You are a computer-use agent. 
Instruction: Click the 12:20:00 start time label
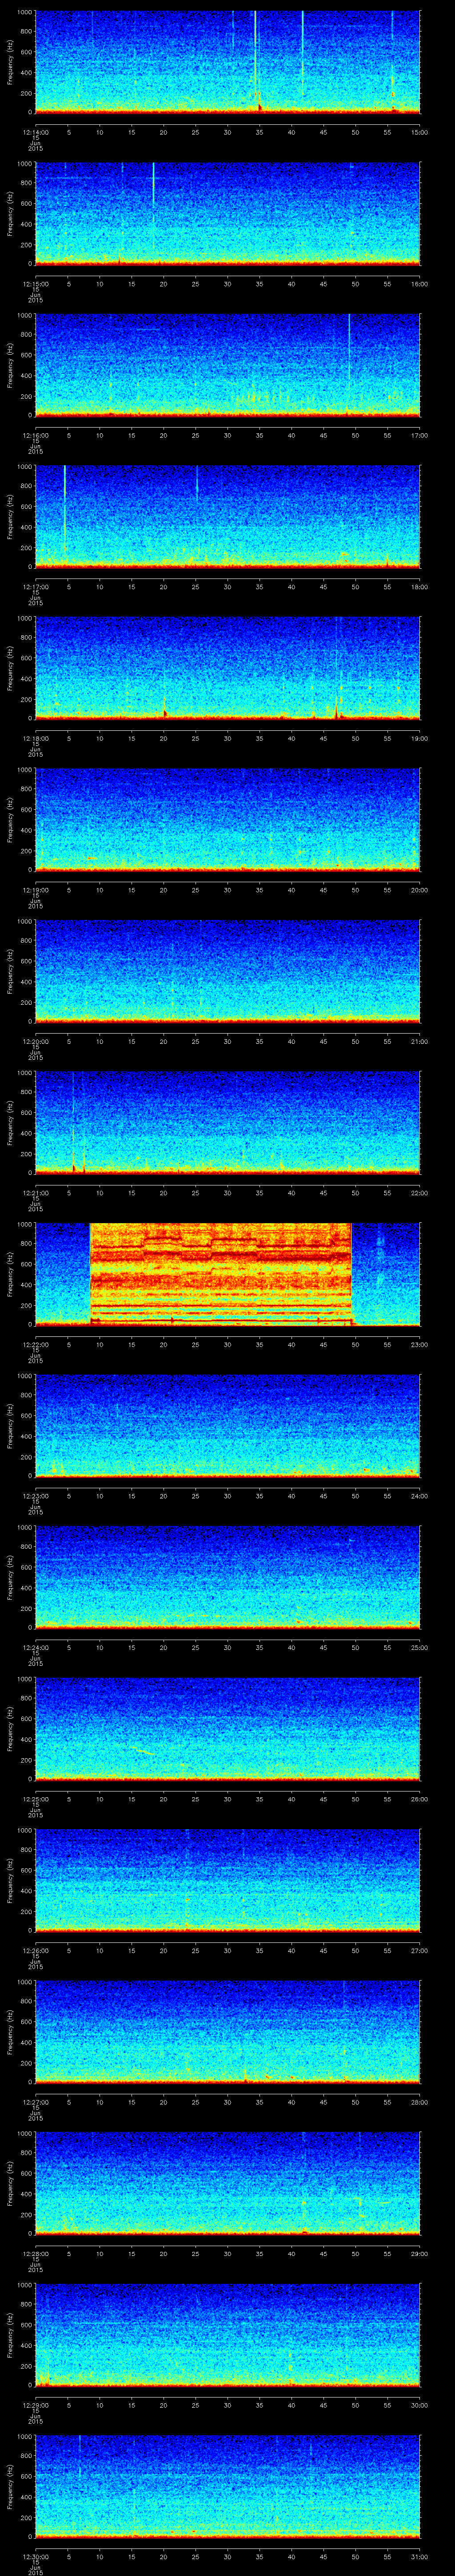(x=35, y=1041)
